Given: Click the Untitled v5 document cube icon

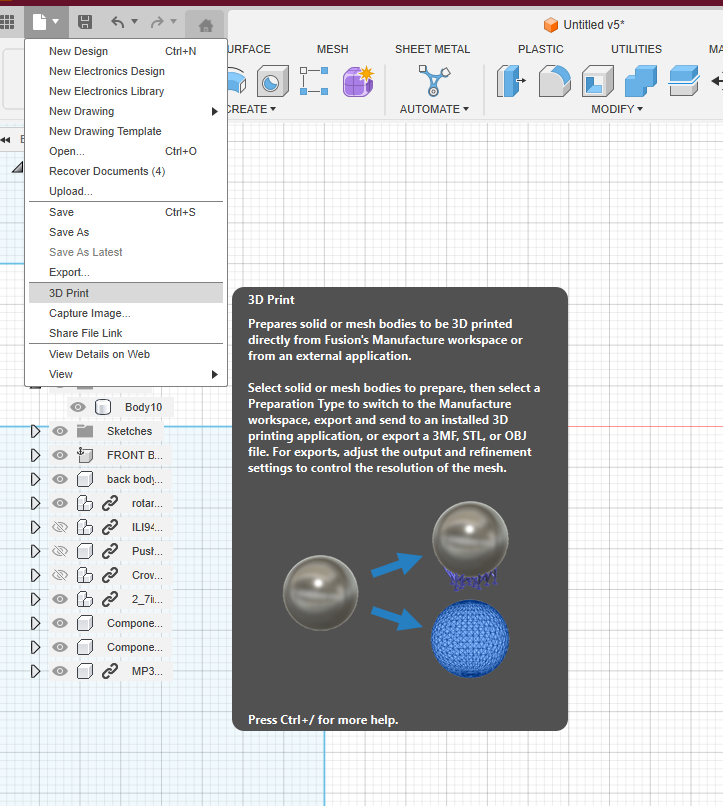Looking at the screenshot, I should point(551,25).
